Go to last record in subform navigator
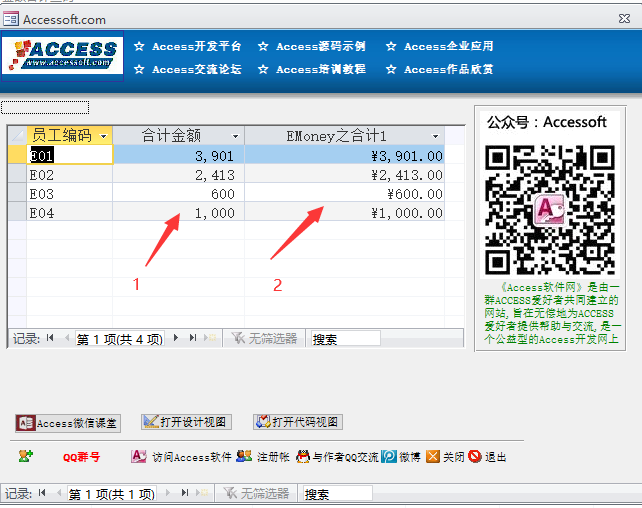The width and height of the screenshot is (642, 508). tap(192, 338)
